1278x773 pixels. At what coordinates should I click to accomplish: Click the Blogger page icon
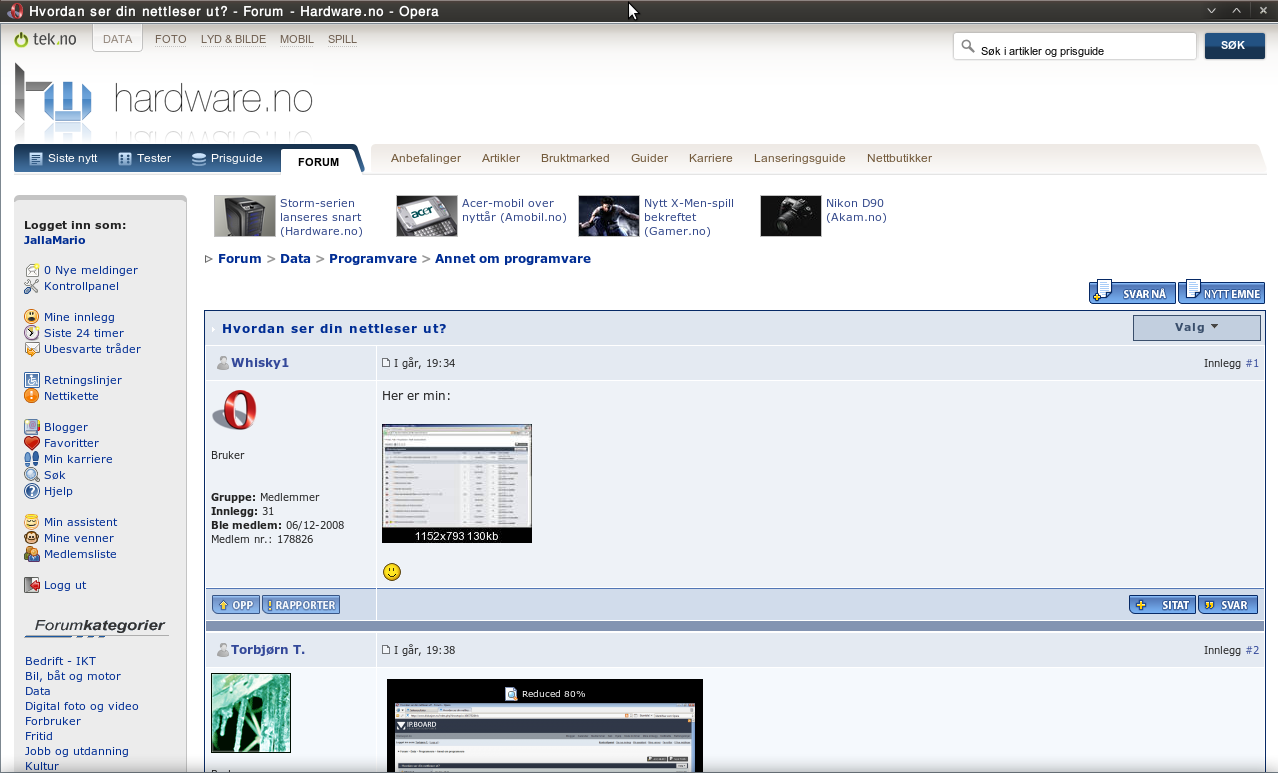point(32,427)
